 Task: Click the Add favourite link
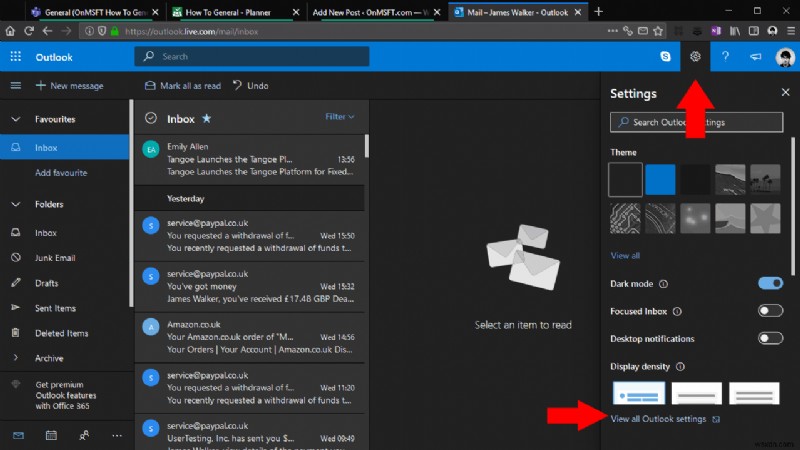61,172
